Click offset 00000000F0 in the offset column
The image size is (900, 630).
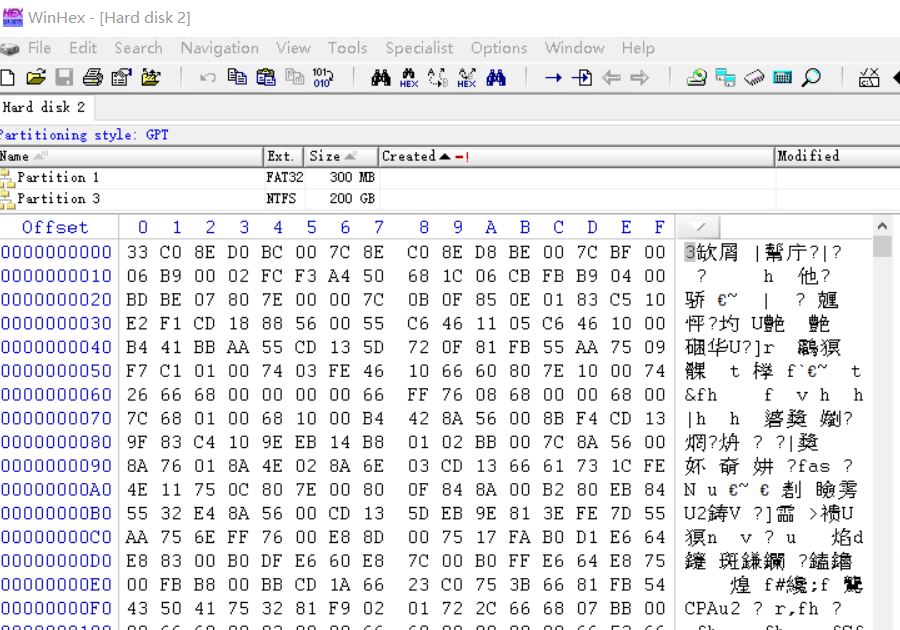[56, 608]
